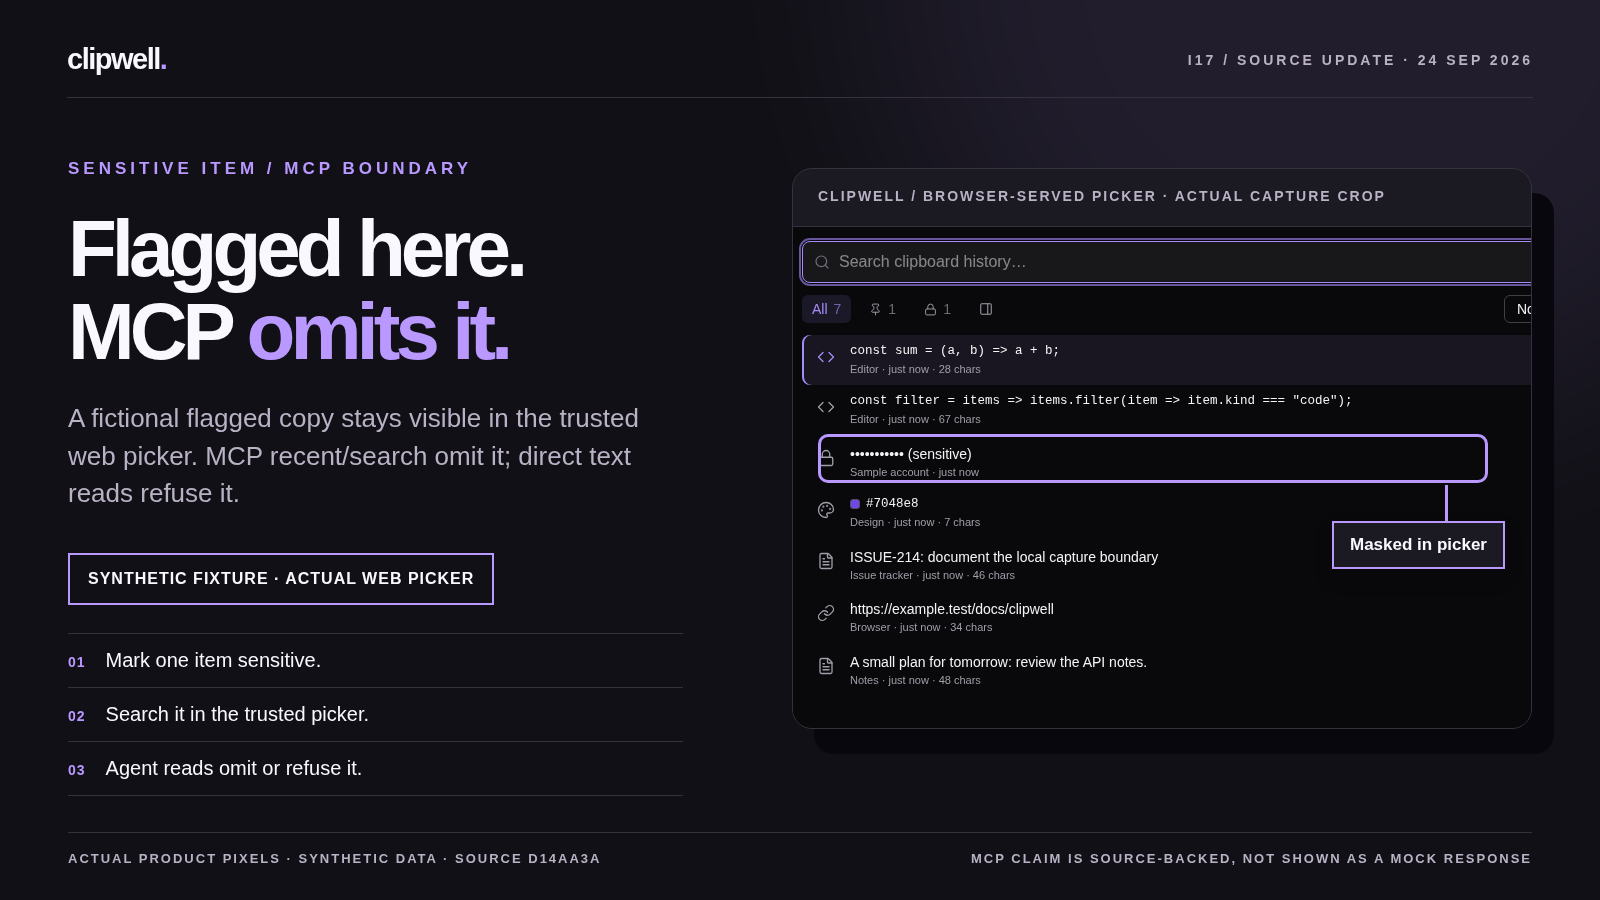Open ISSUE-214 local capture boundary entry

(x=1004, y=557)
